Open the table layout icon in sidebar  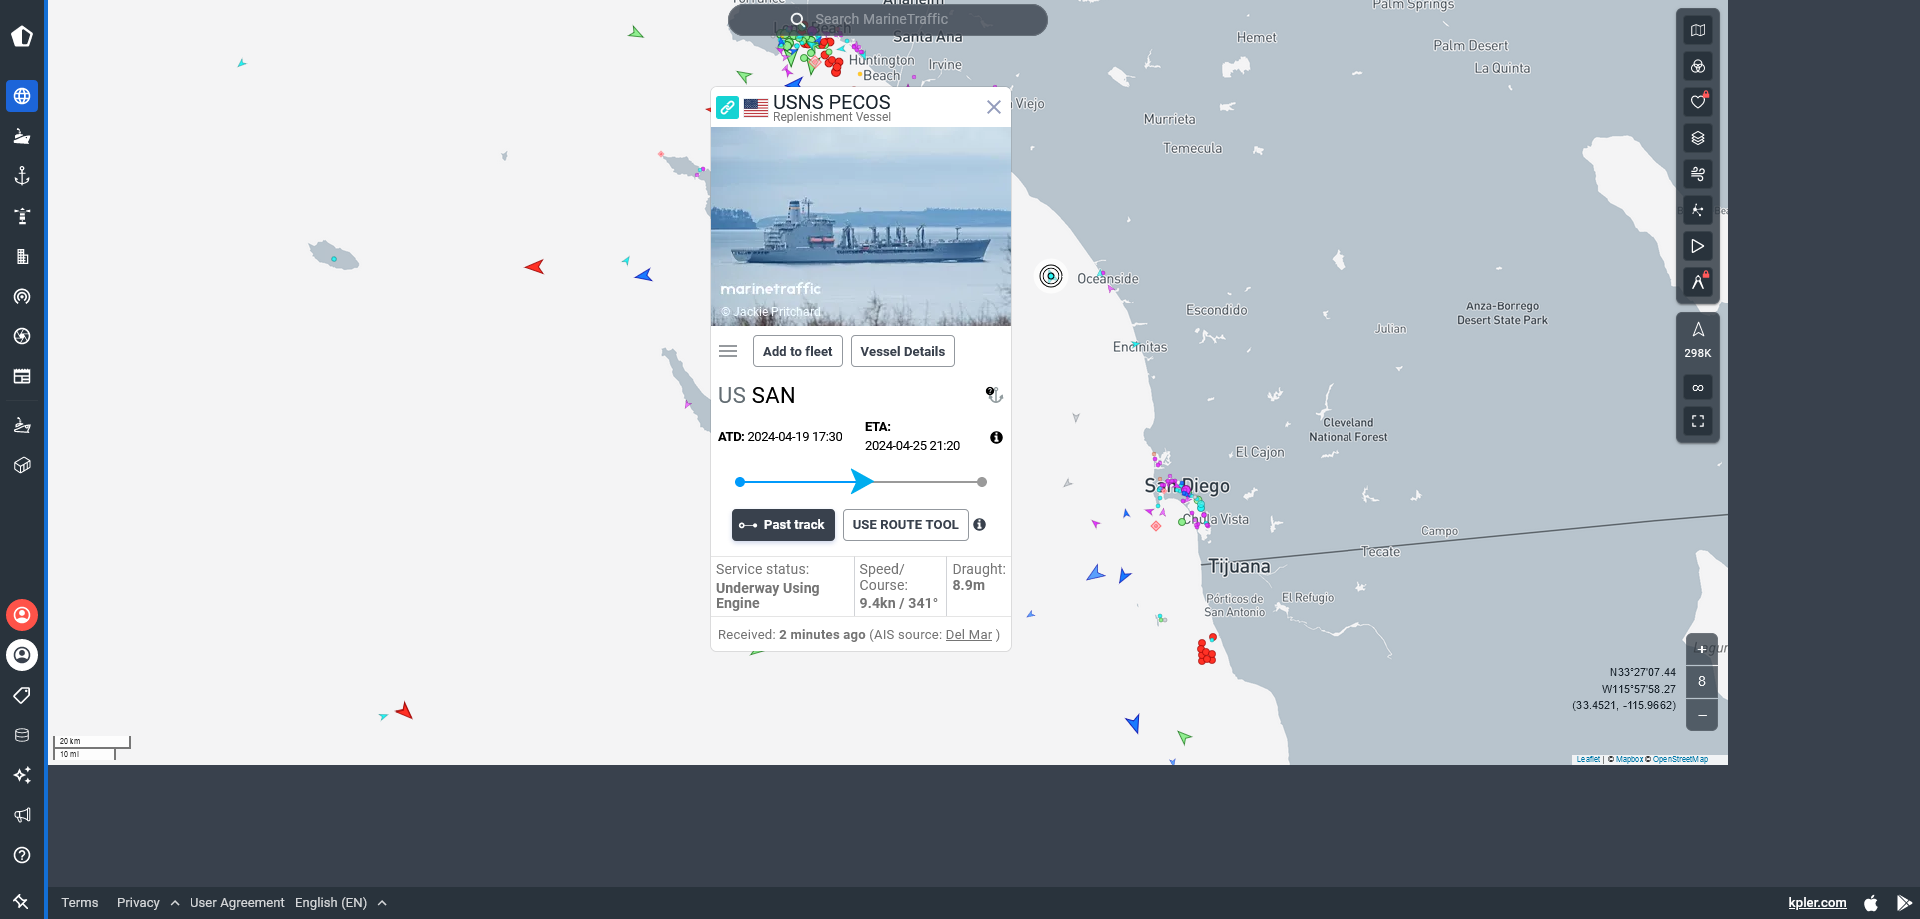coord(22,376)
